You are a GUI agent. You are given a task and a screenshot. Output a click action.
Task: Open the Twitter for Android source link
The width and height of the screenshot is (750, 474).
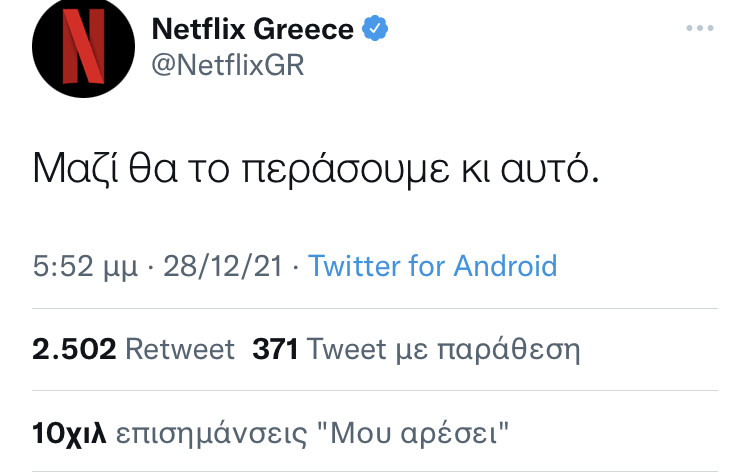[x=433, y=266]
